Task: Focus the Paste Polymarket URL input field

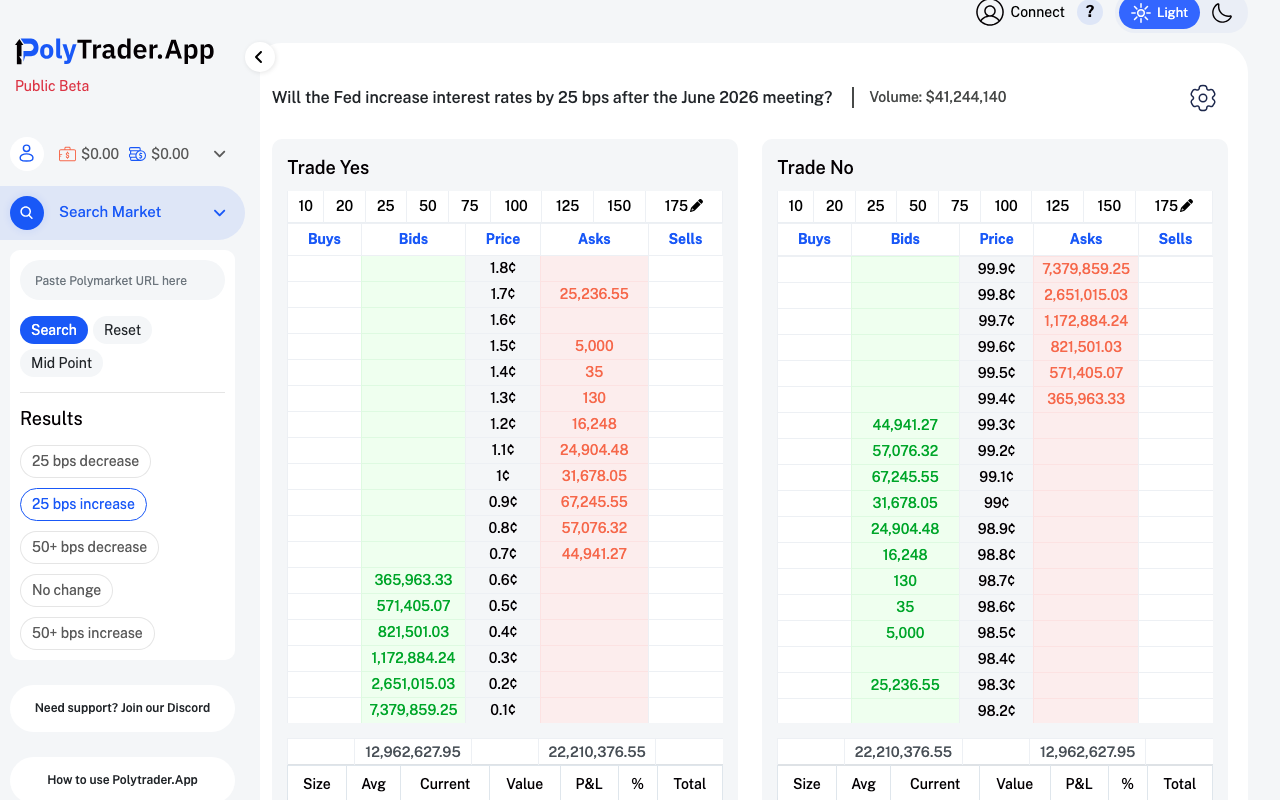Action: (122, 281)
